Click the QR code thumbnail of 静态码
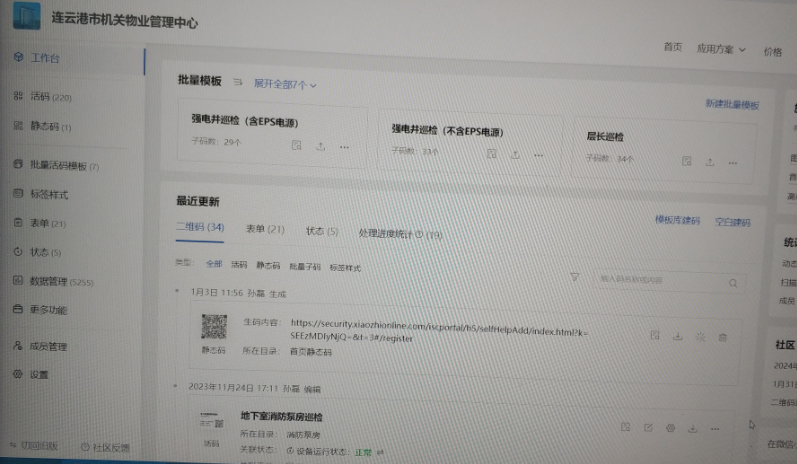 214,326
